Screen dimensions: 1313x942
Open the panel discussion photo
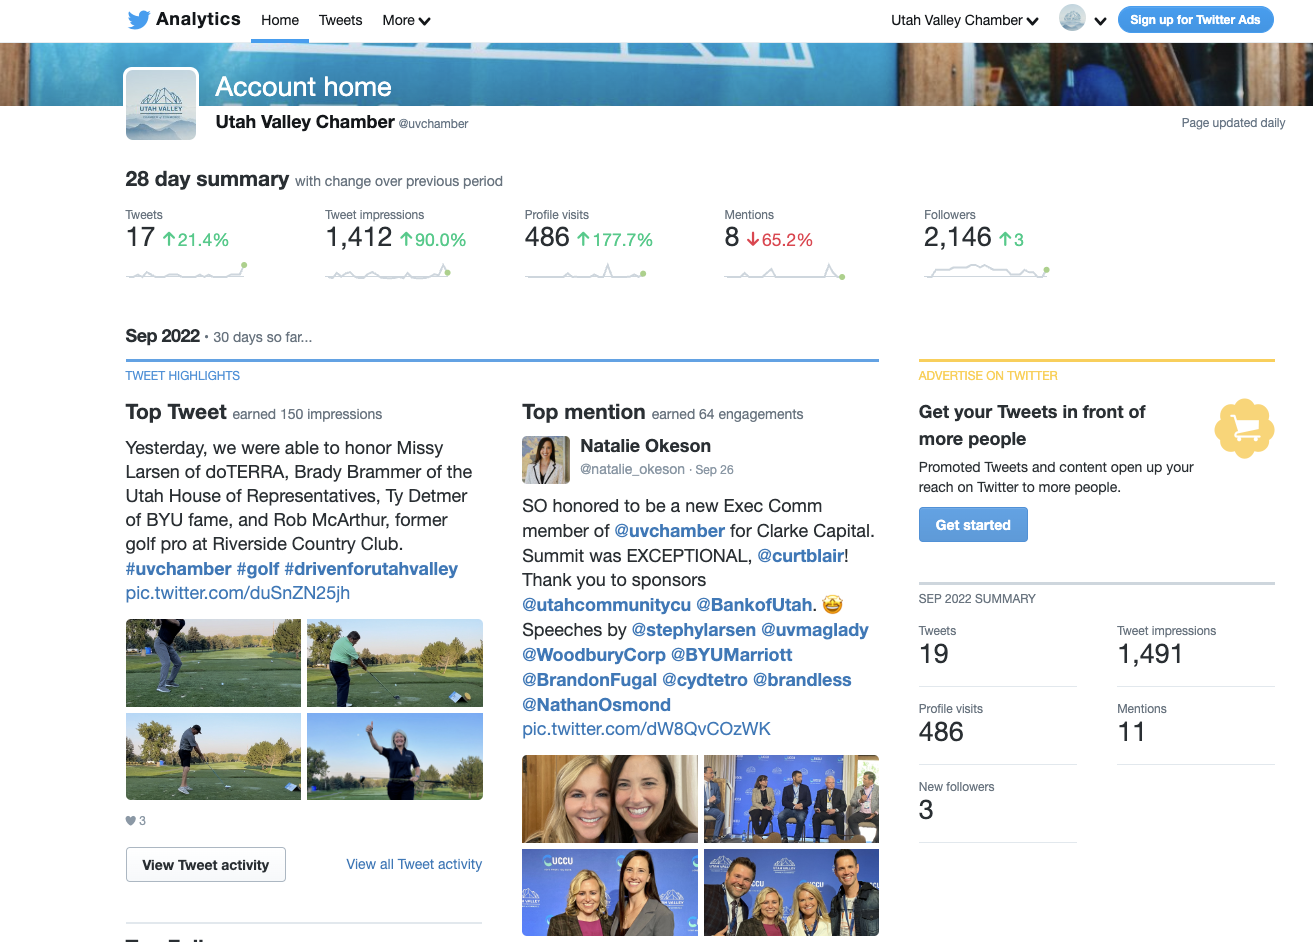coord(791,799)
